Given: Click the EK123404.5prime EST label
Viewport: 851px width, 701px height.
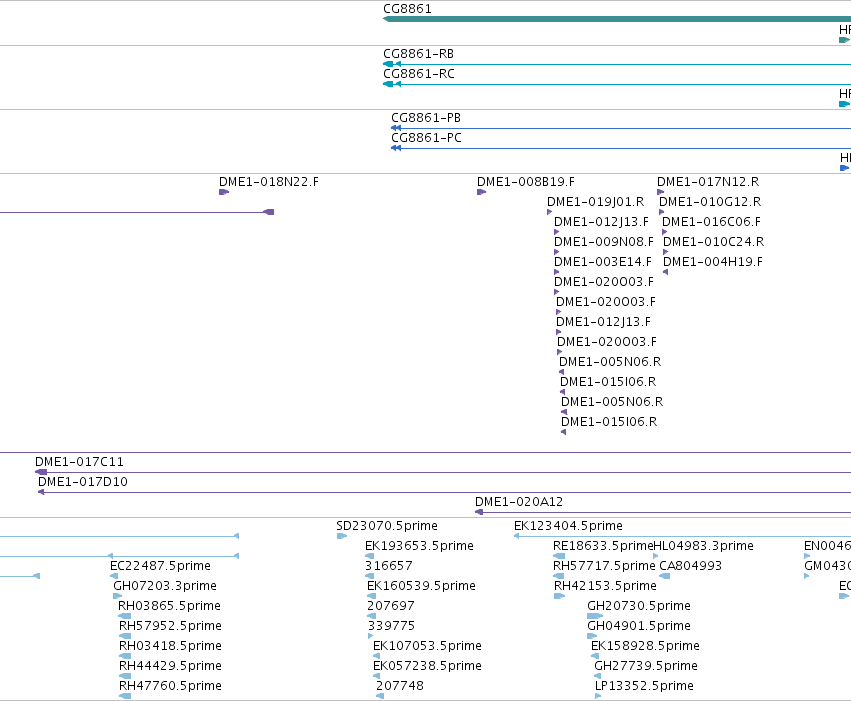Looking at the screenshot, I should click(568, 526).
